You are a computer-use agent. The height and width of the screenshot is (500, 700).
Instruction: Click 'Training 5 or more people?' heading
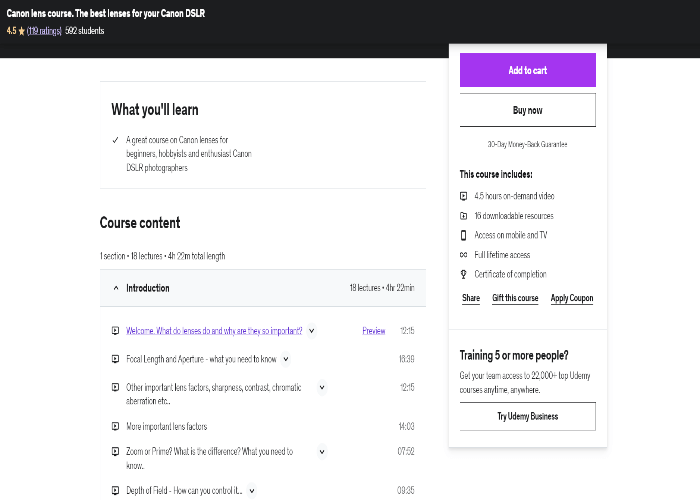(514, 355)
